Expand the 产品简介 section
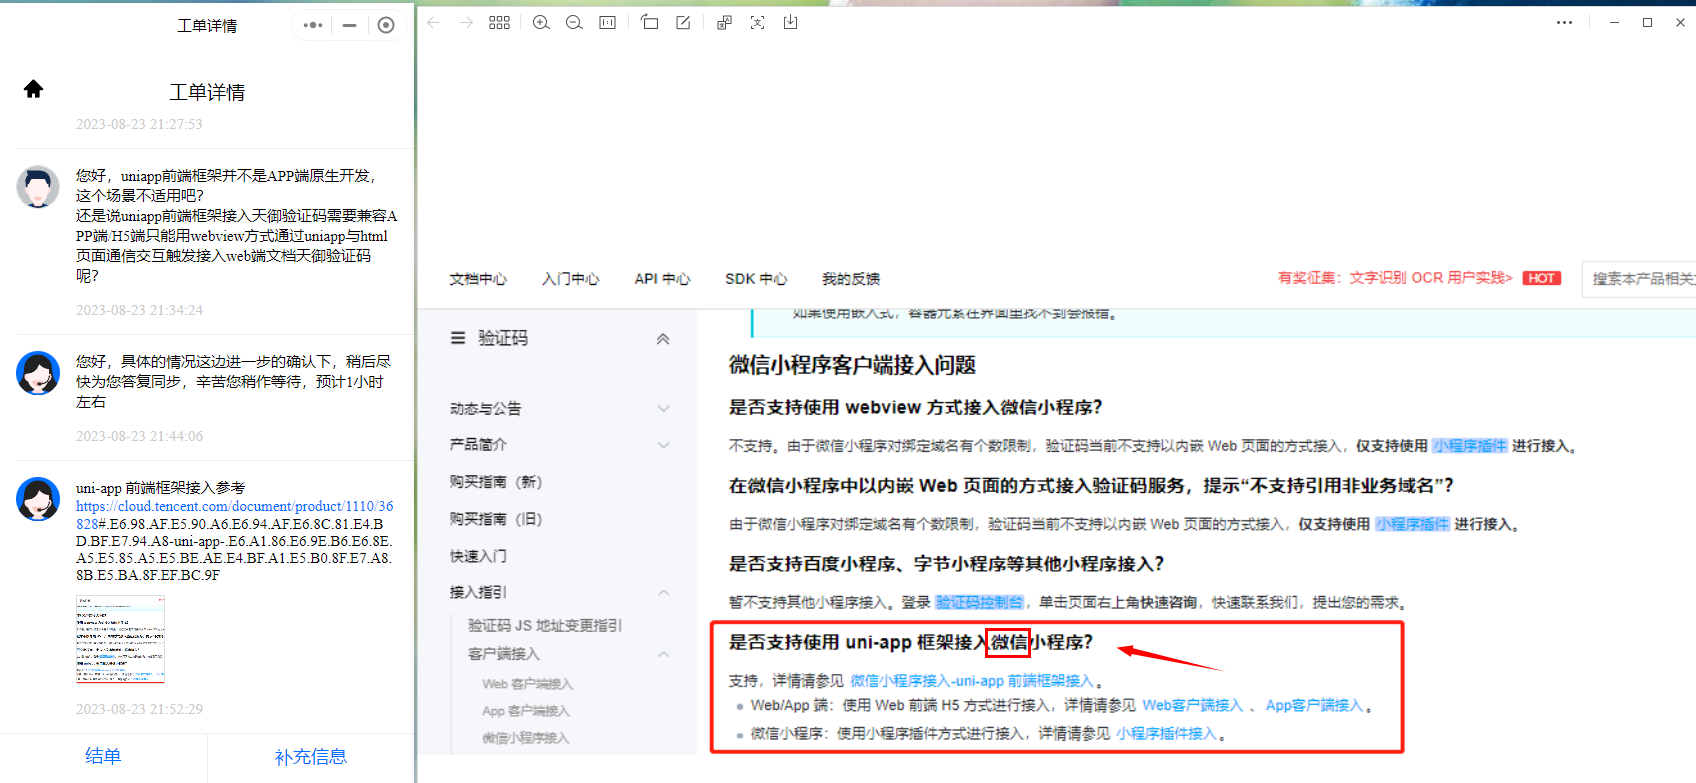 [663, 445]
